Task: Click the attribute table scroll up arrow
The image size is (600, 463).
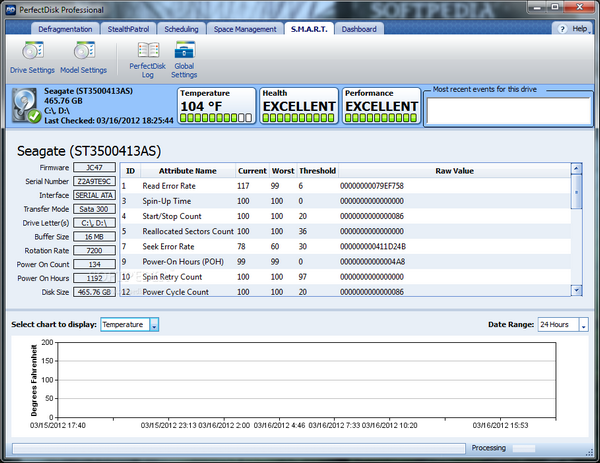Action: (576, 169)
